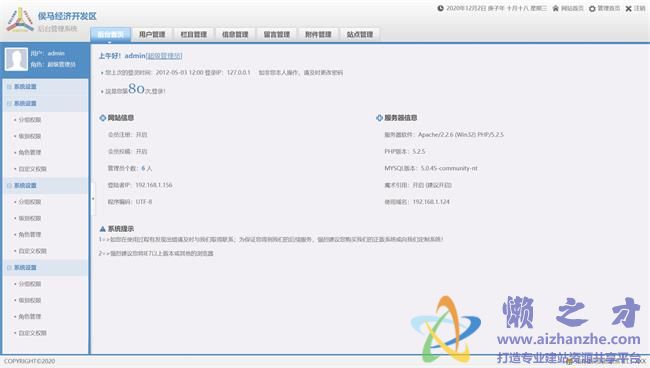Image resolution: width=650 pixels, height=368 pixels.
Task: Collapse the sidebar with the divider handle
Action: click(93, 199)
